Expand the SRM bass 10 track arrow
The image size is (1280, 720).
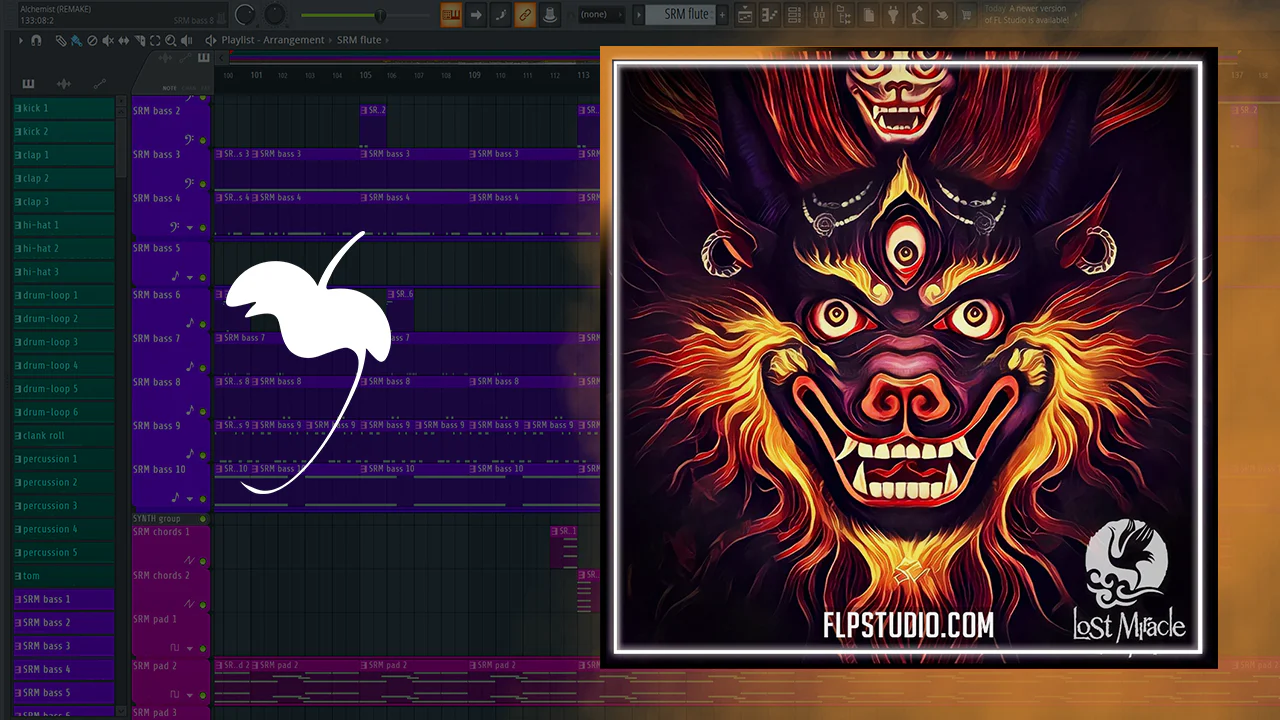pyautogui.click(x=190, y=498)
